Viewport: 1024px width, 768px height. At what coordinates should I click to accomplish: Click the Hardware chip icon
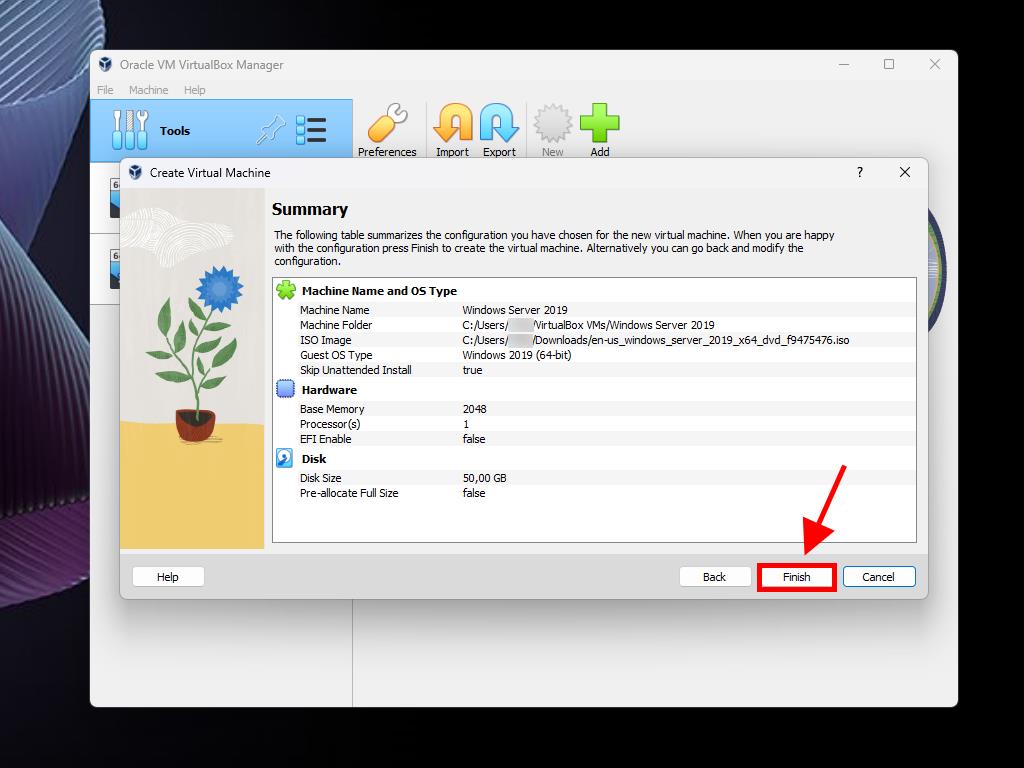285,390
